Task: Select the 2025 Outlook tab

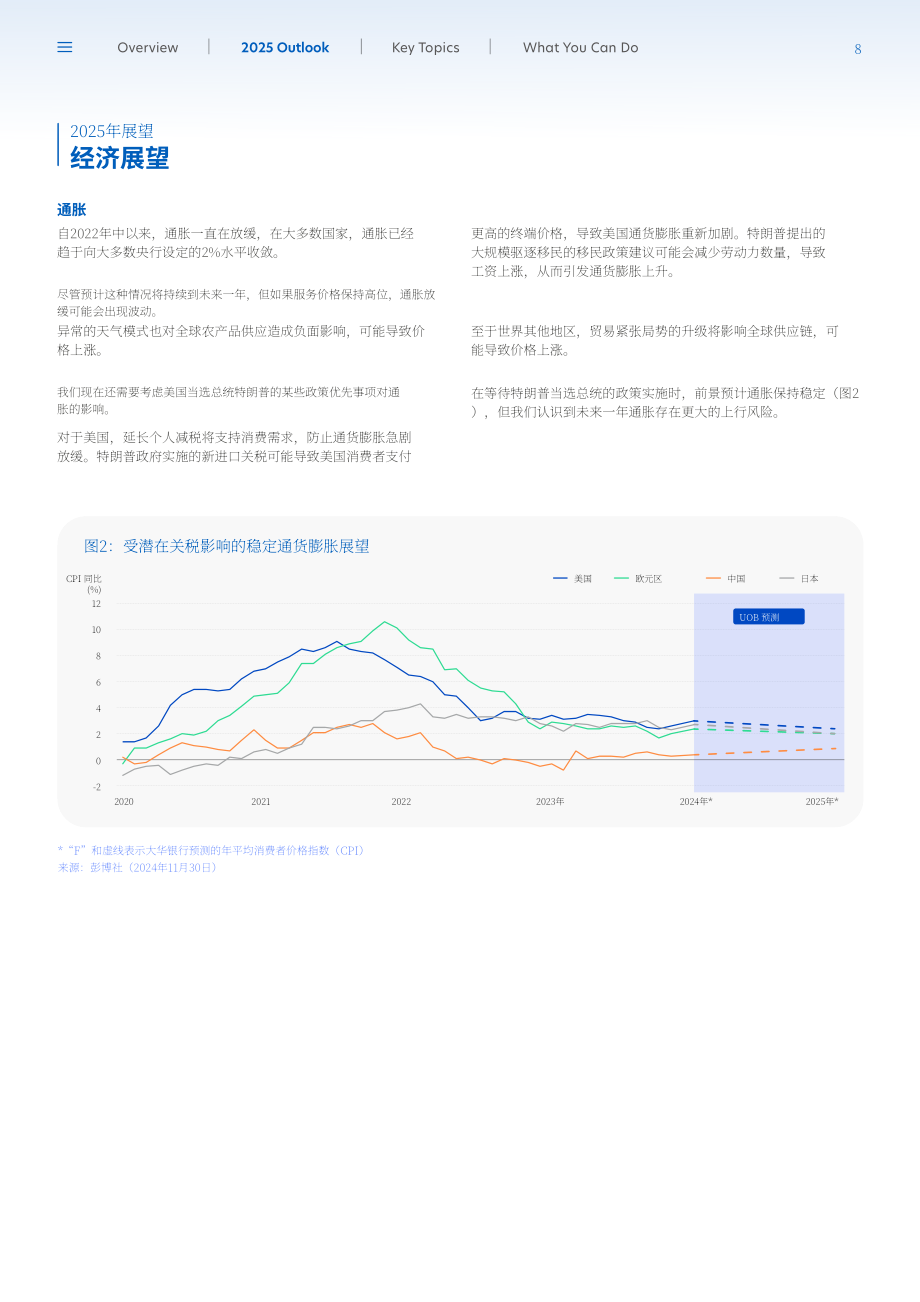Action: point(285,47)
